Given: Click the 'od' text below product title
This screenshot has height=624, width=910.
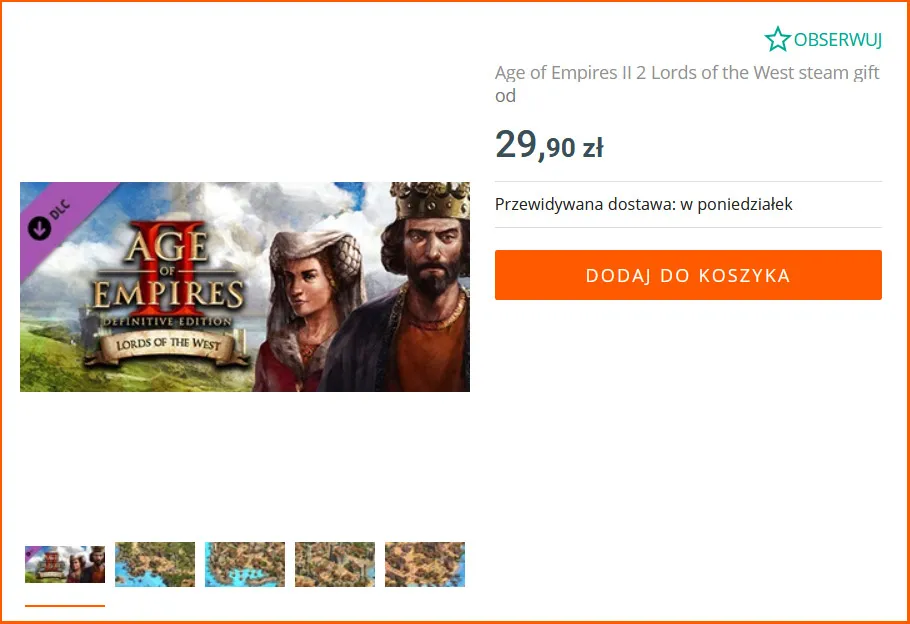Looking at the screenshot, I should [505, 96].
